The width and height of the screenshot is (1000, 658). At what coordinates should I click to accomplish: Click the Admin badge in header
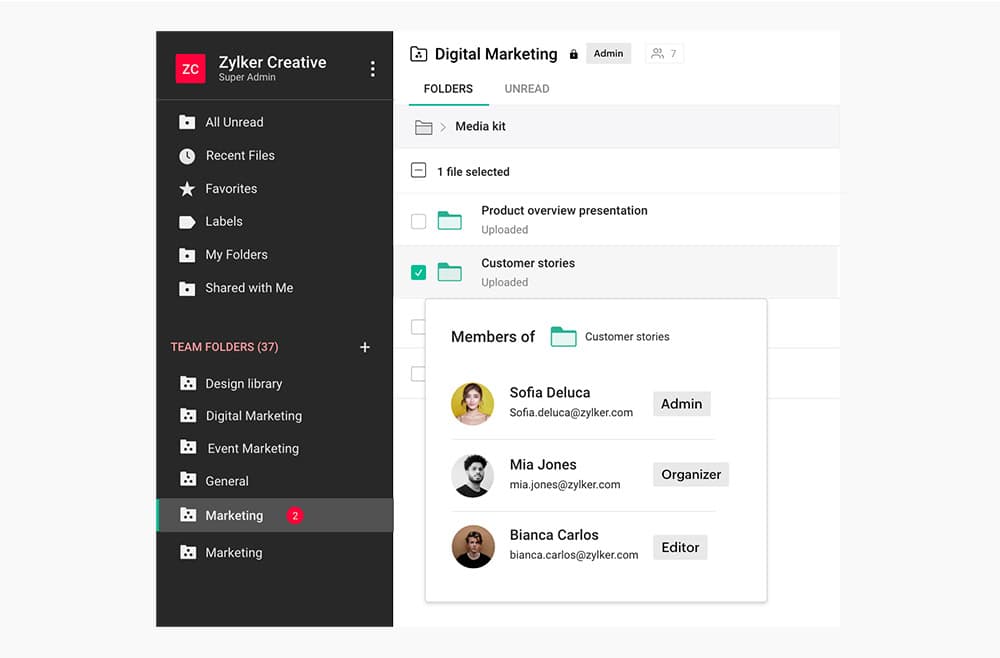point(608,54)
